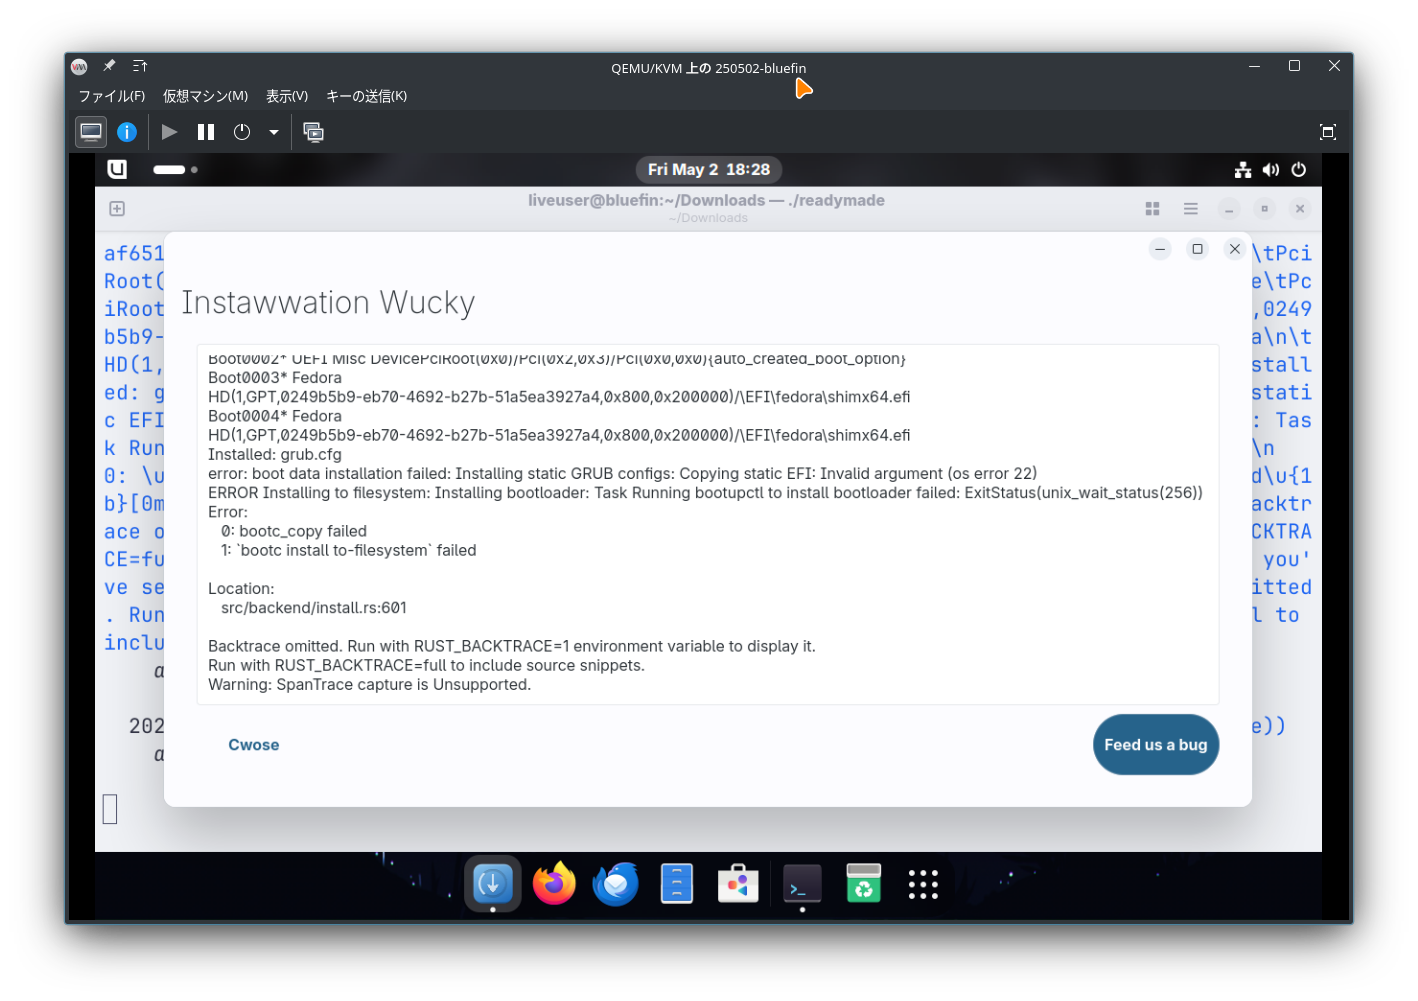Screen dimensions: 1418x1001
Task: Show virtual hardware details info icon
Action: (127, 132)
